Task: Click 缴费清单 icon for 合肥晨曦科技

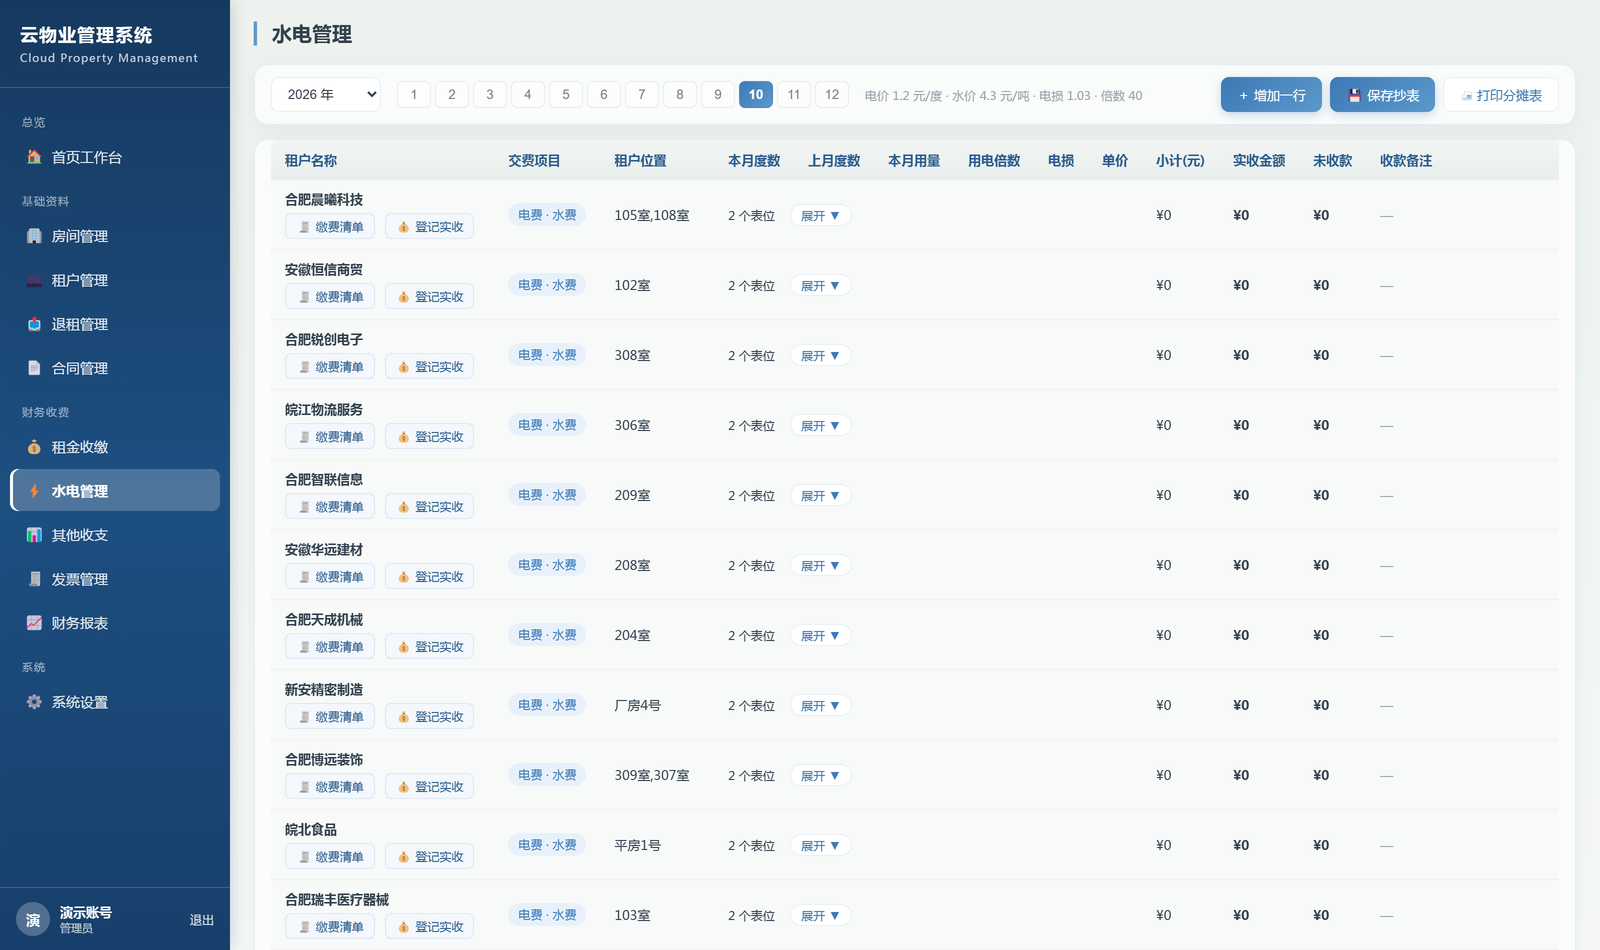Action: (304, 227)
